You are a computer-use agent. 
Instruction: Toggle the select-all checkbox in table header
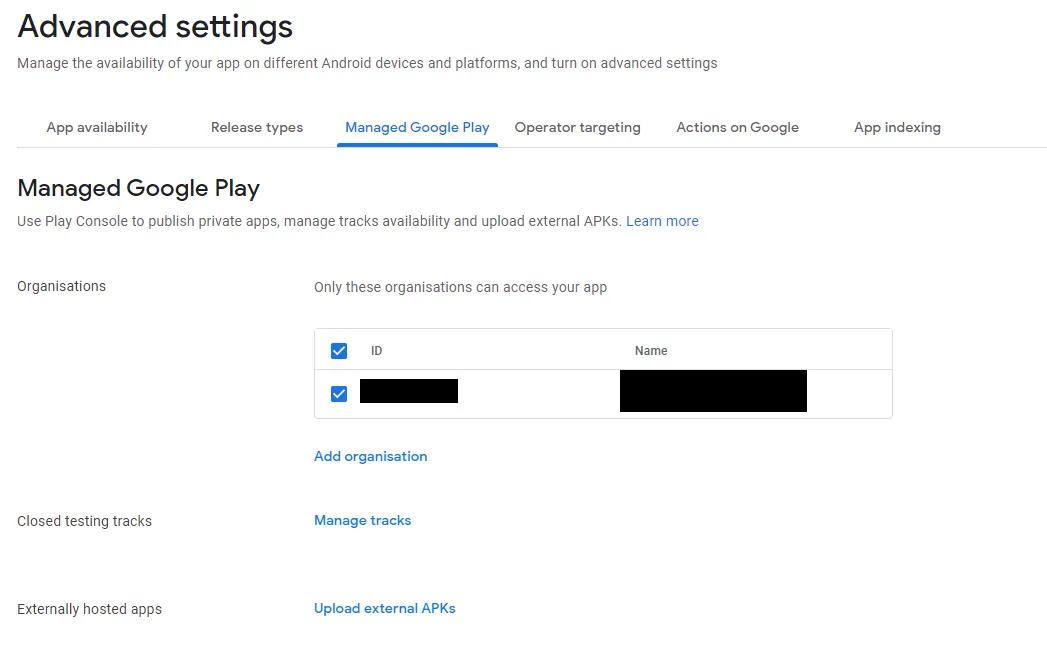point(339,351)
